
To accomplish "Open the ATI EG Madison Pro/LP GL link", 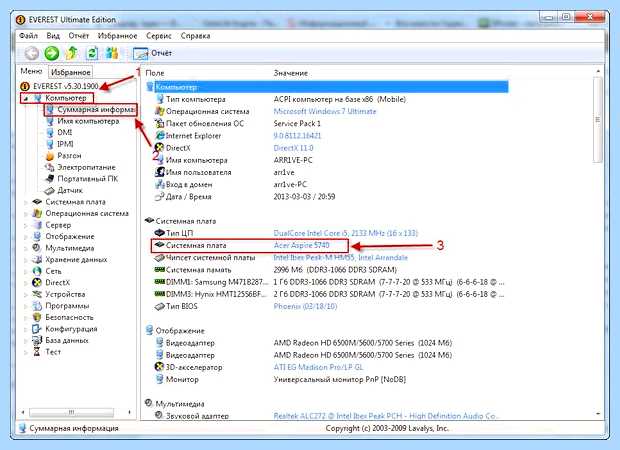I will coord(318,367).
